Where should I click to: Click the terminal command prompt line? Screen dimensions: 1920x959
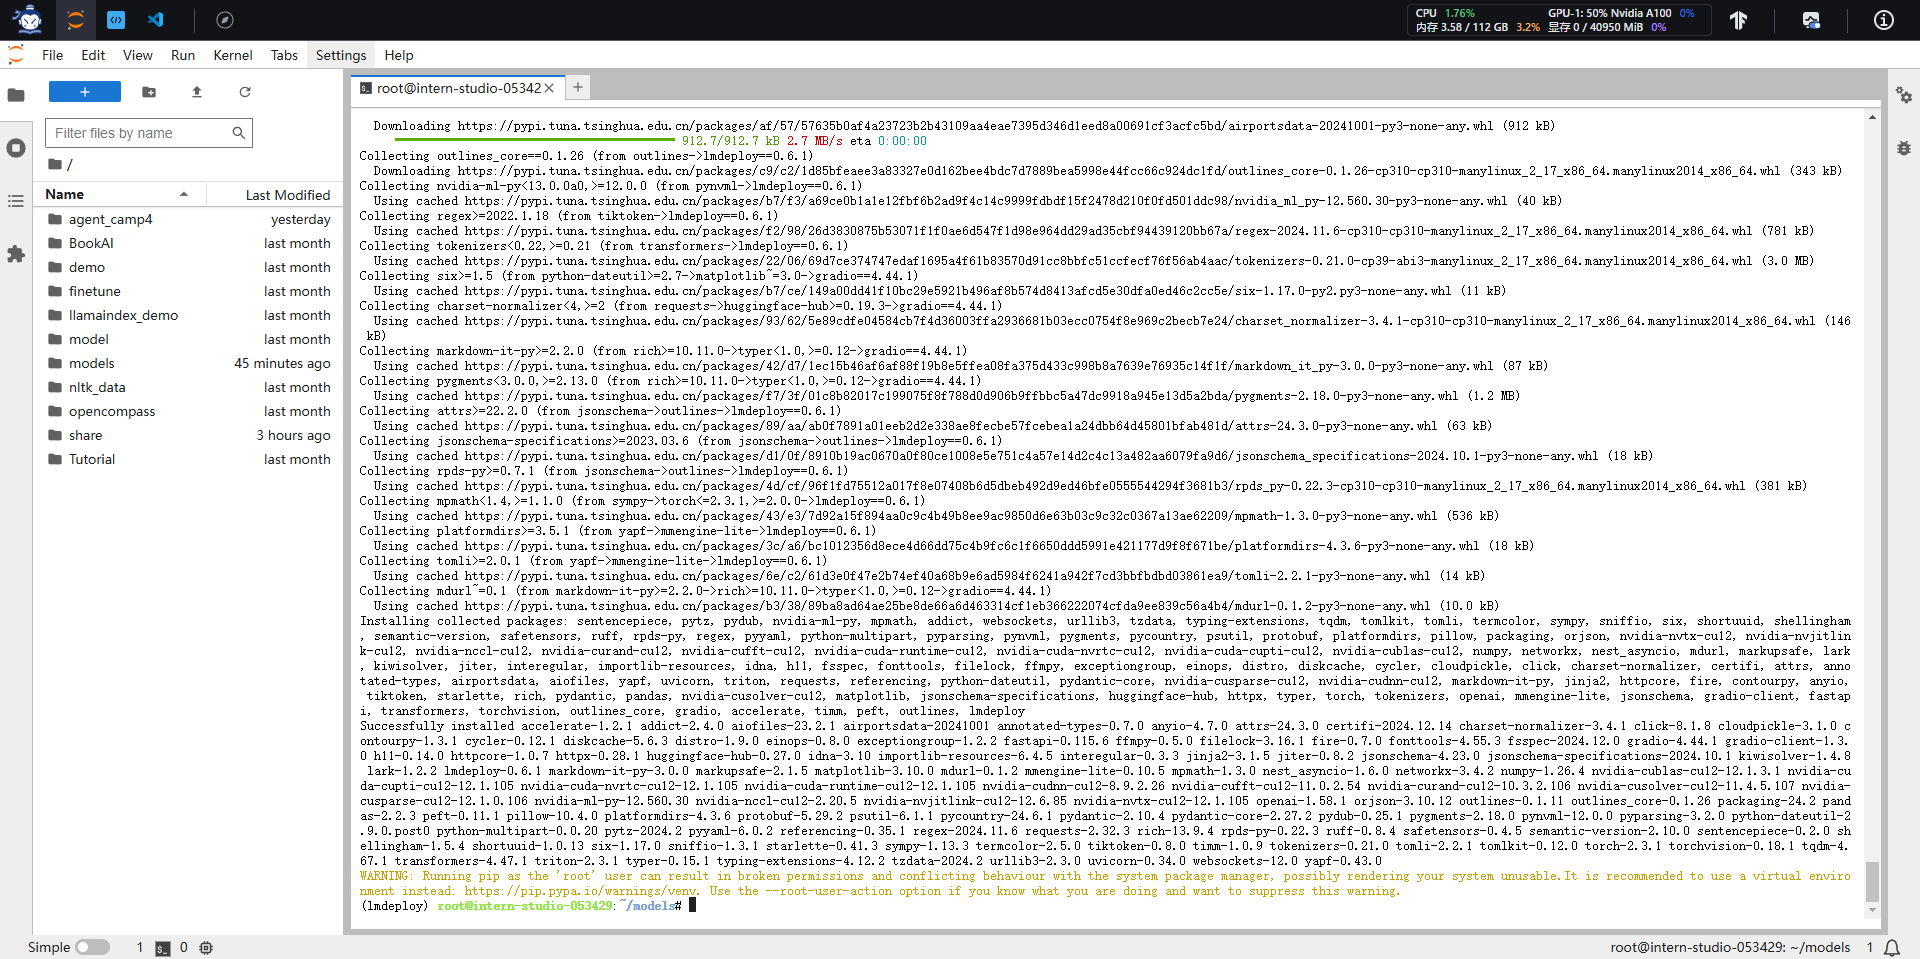tap(528, 906)
